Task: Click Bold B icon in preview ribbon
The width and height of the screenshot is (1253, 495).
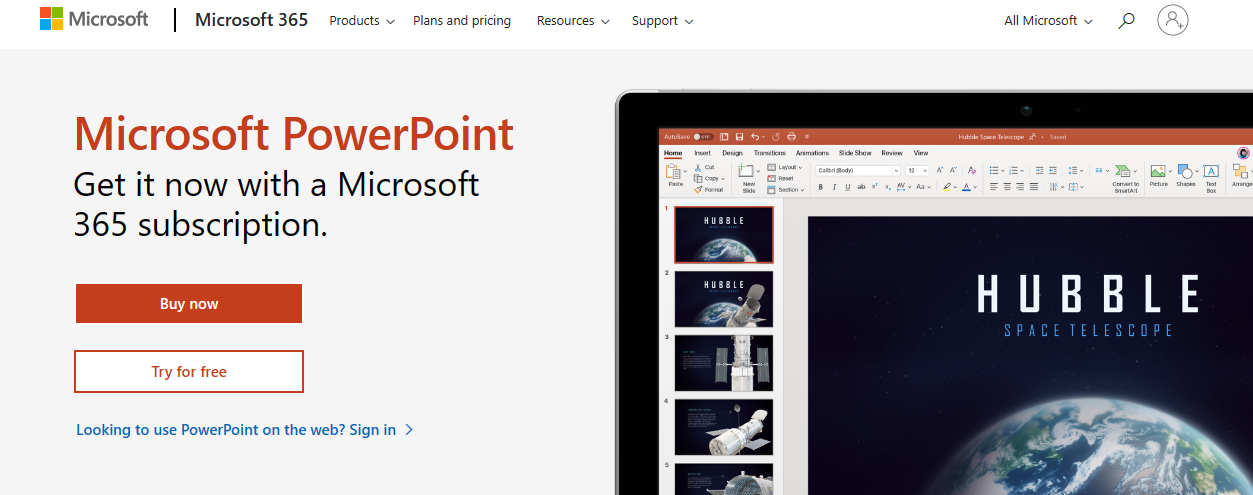Action: tap(821, 187)
